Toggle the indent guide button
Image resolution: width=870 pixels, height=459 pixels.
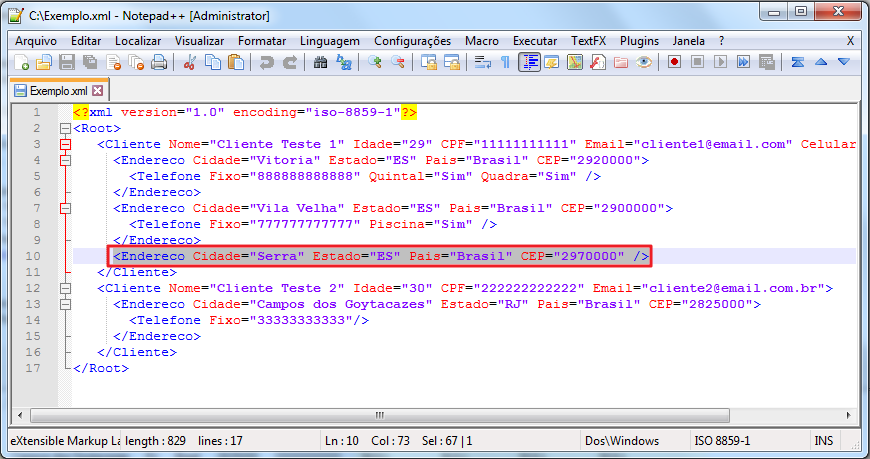(529, 62)
